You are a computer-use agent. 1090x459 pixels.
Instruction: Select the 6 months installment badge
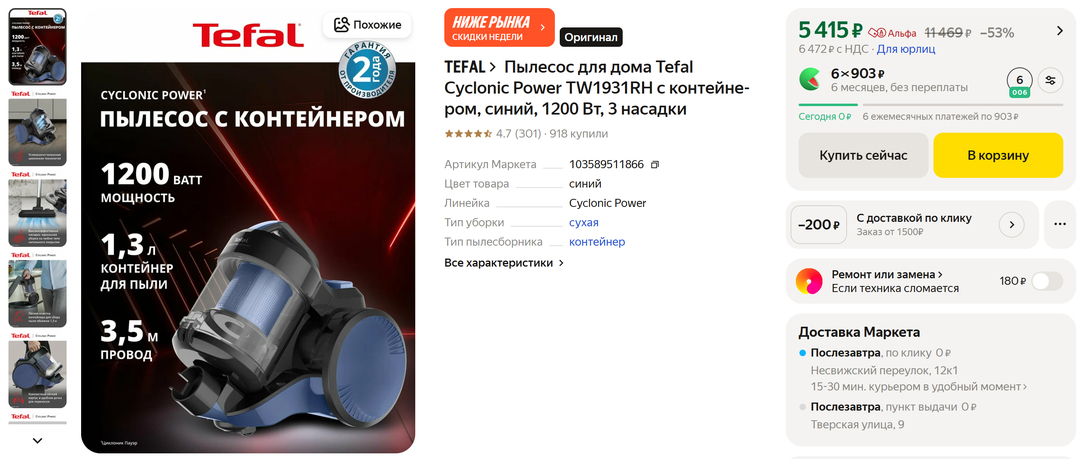1019,83
